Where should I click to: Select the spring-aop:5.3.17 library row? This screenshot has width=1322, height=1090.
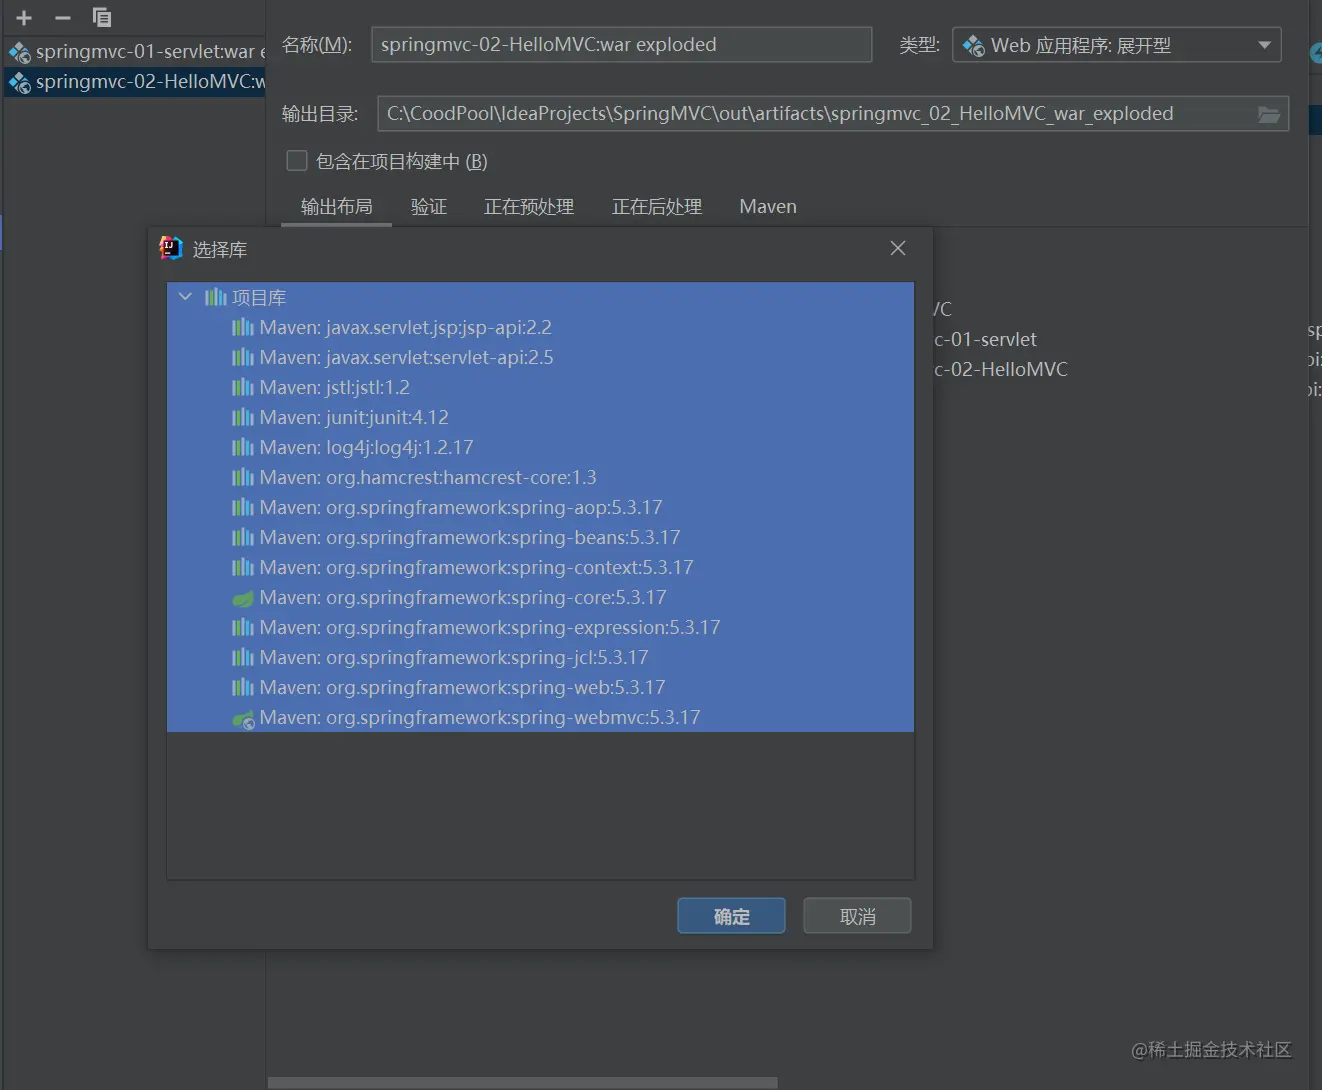(x=540, y=507)
